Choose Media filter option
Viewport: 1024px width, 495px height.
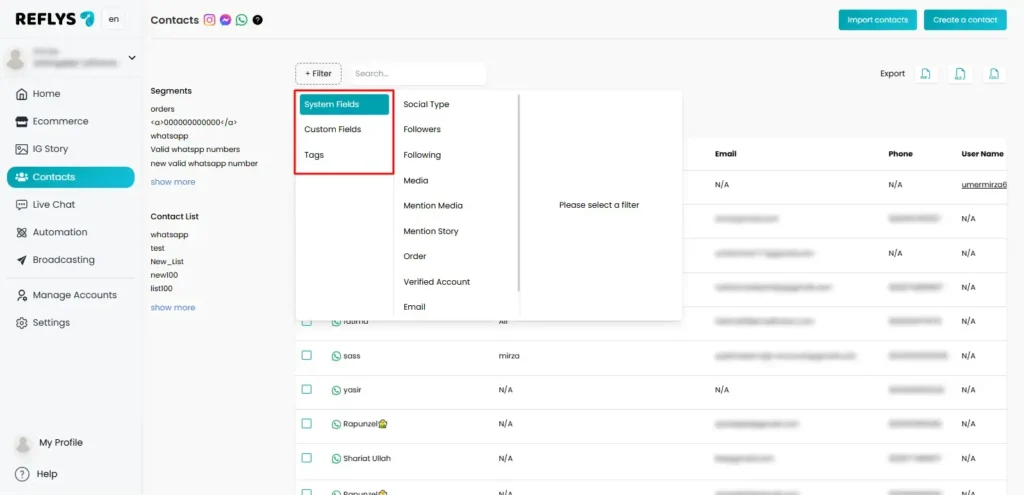coord(416,180)
